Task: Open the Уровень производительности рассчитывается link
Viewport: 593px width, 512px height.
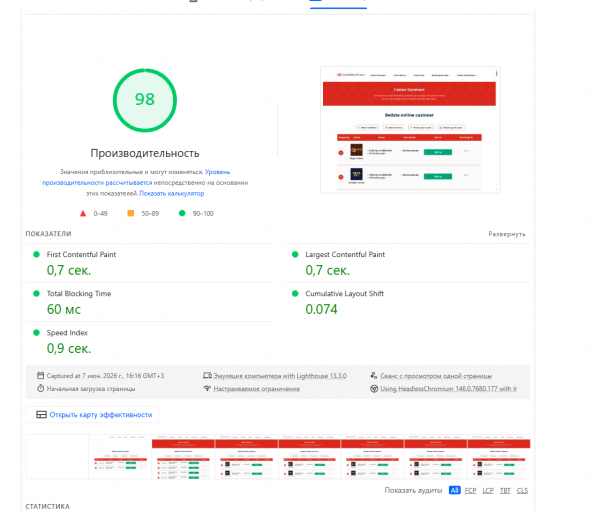Action: (136, 177)
